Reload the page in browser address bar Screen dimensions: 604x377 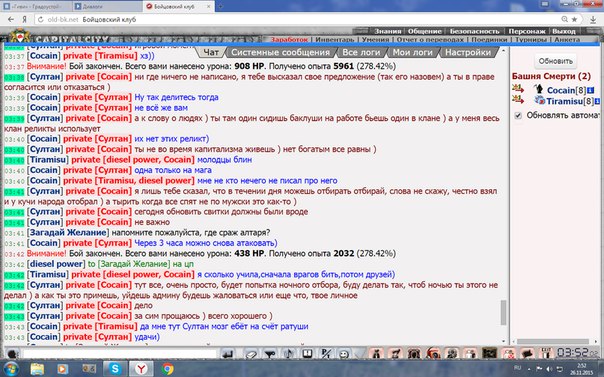click(x=40, y=19)
